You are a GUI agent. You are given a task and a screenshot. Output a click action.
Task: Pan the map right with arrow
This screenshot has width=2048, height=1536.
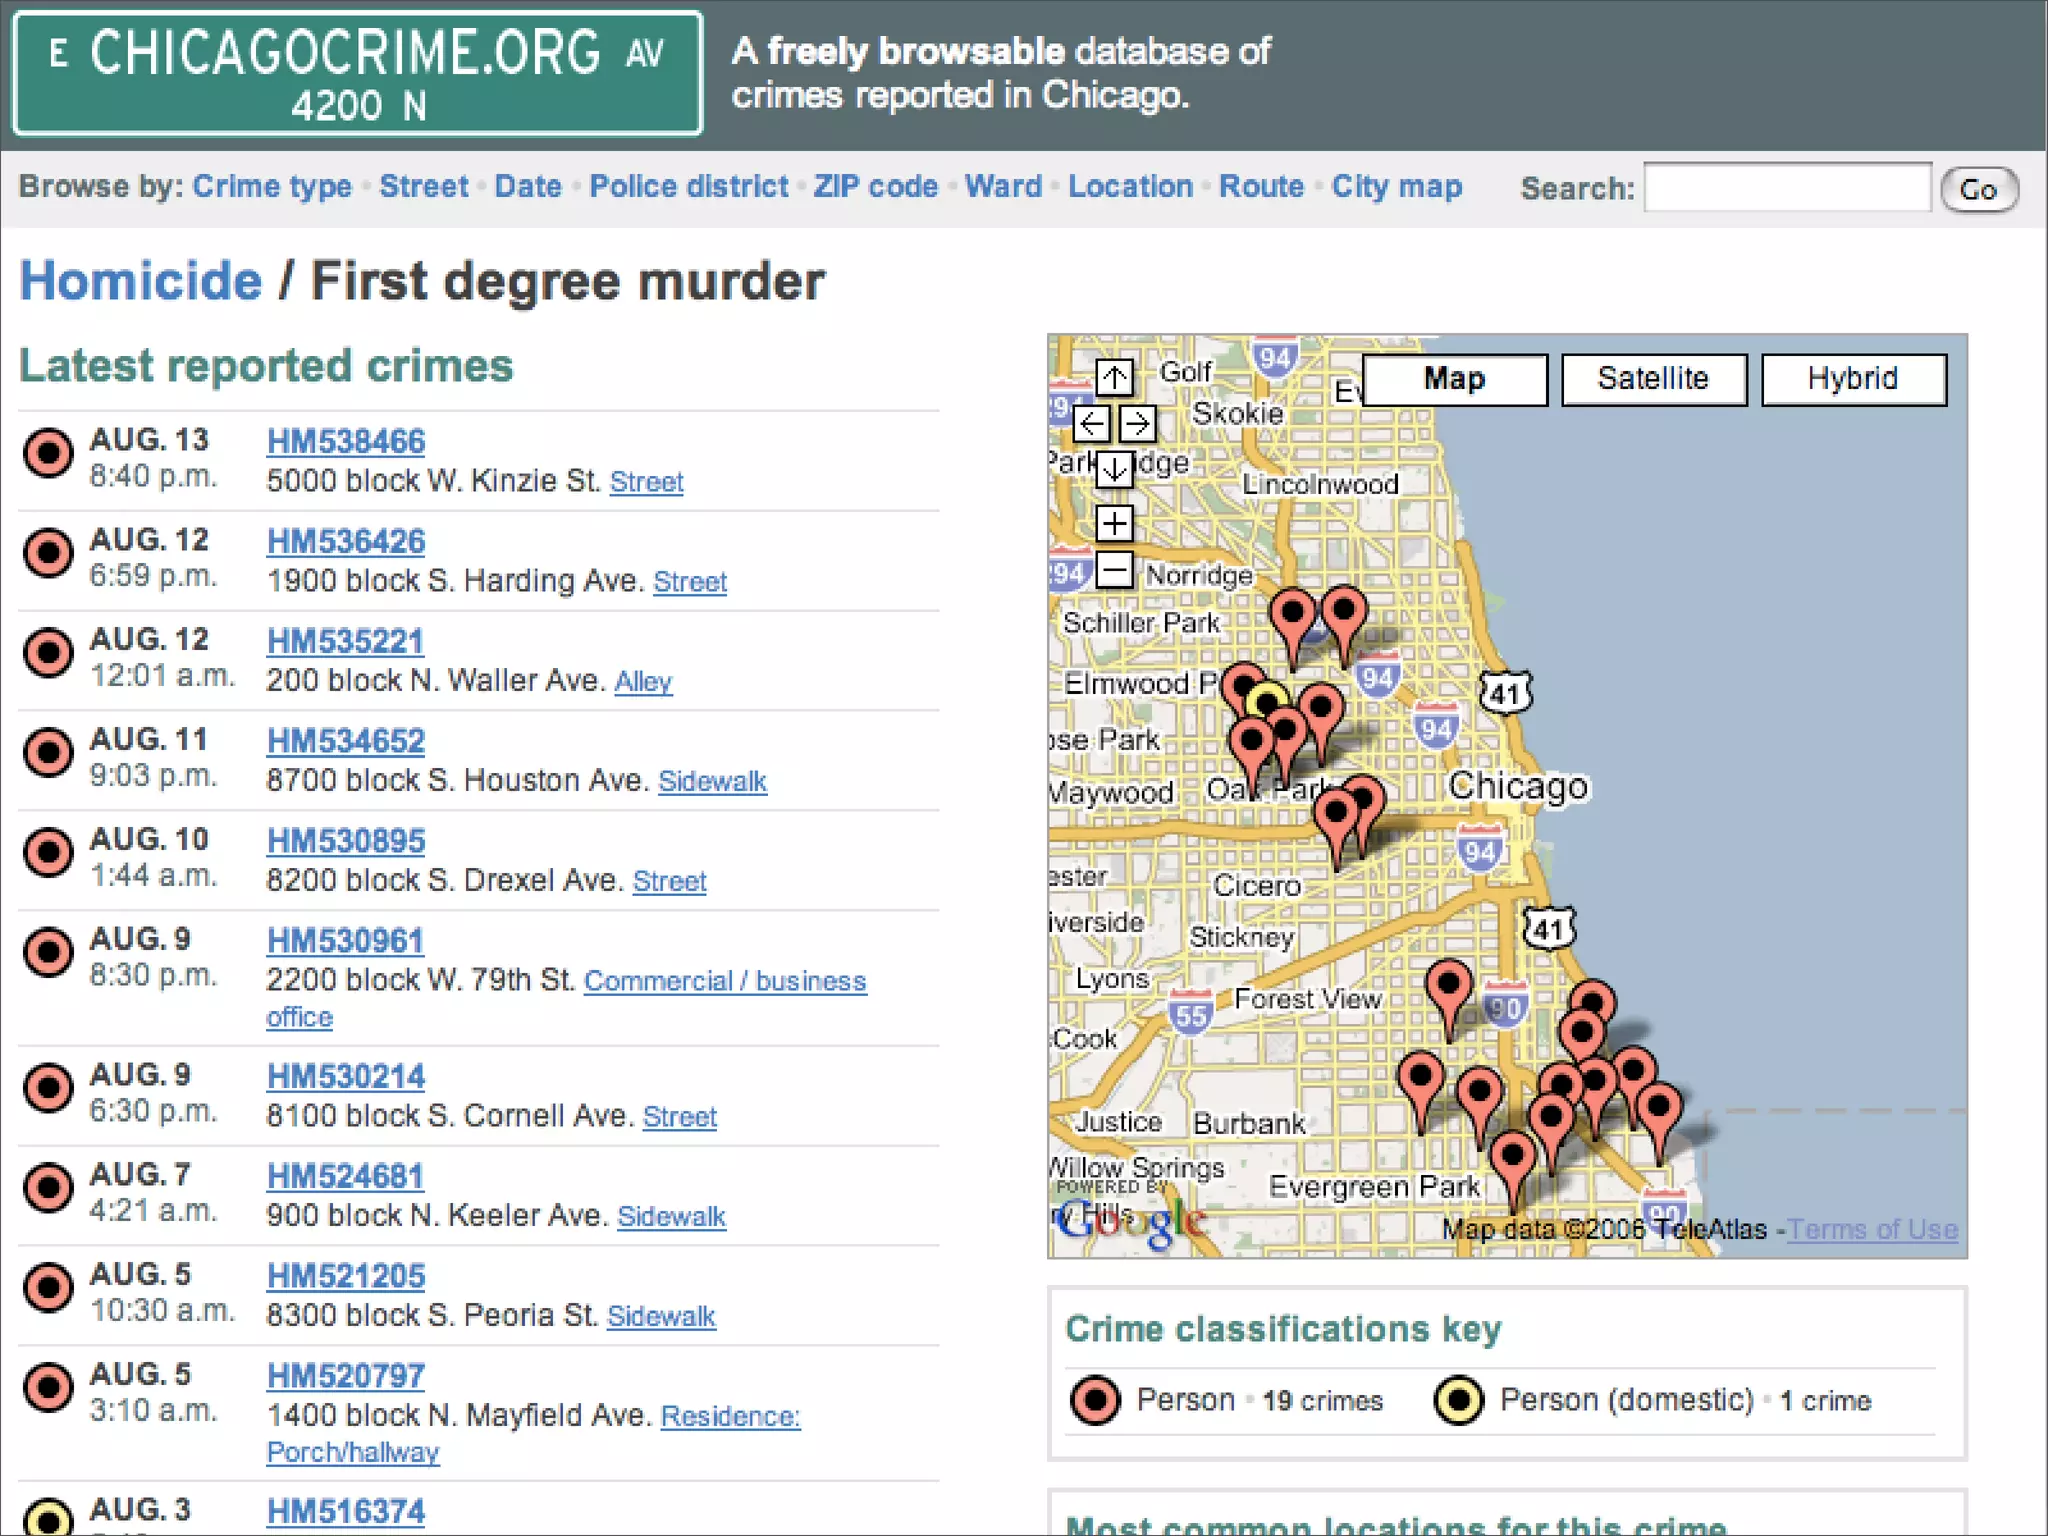click(x=1137, y=424)
